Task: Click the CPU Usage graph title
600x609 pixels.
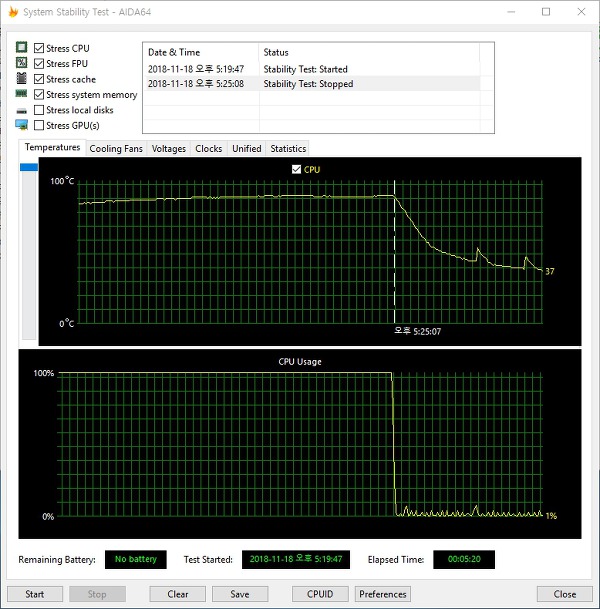Action: click(300, 362)
